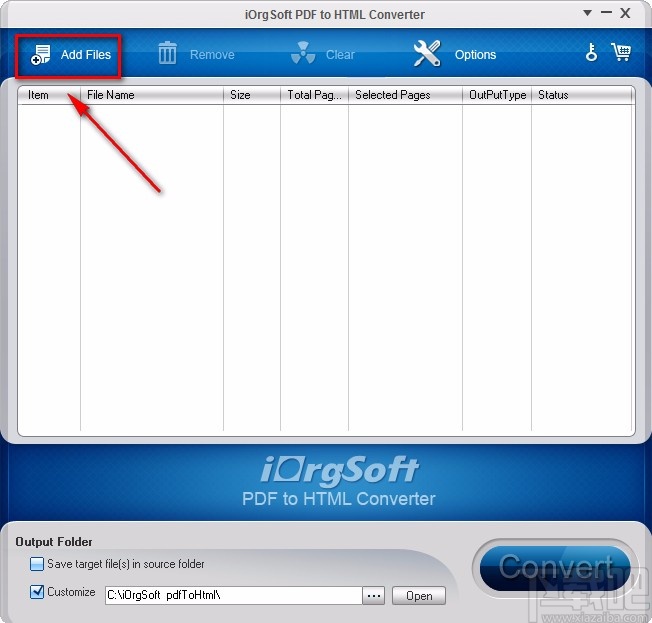Open Options via the wrench icon
652x623 pixels.
coord(427,53)
